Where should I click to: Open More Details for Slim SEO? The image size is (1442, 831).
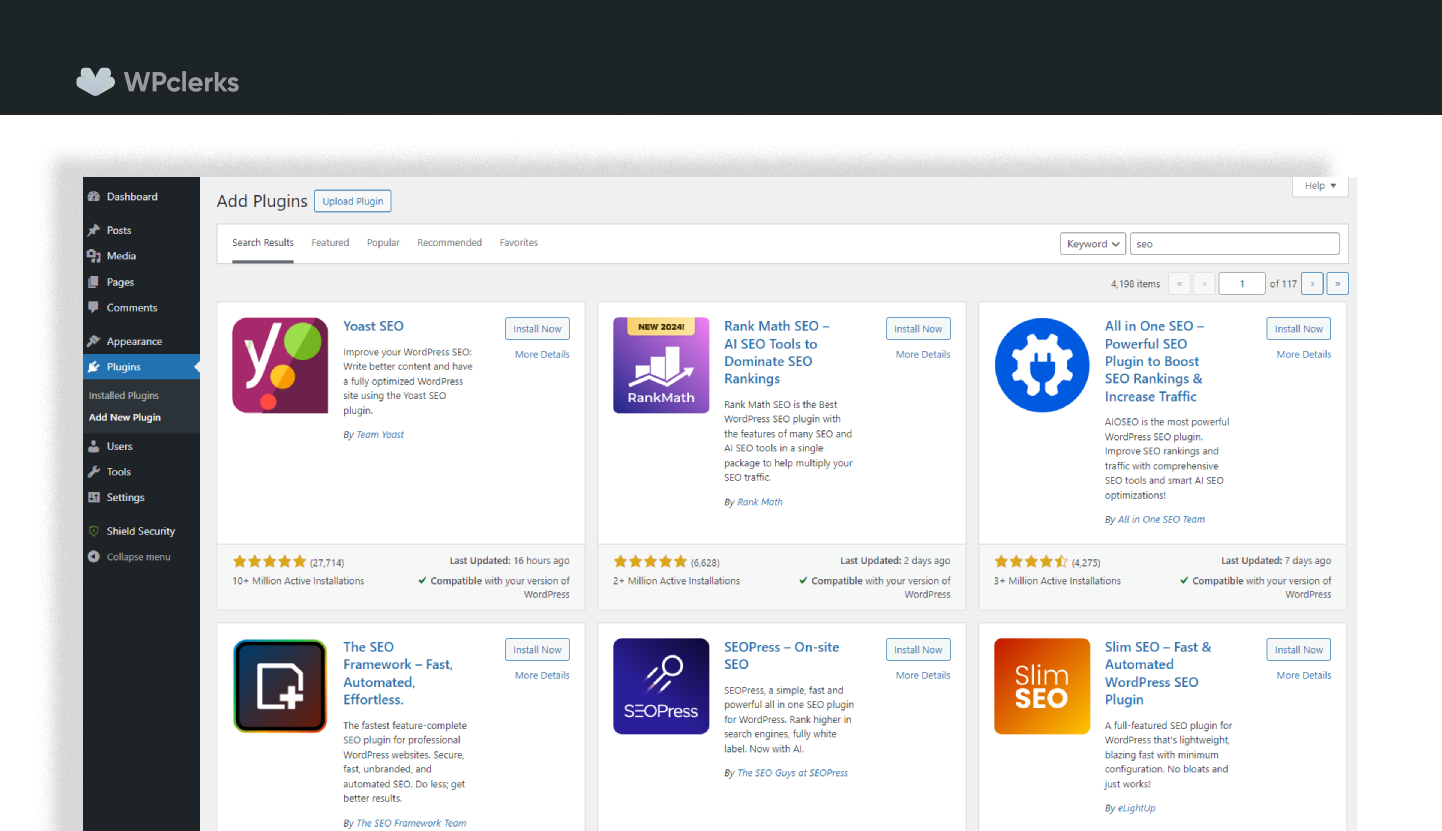click(1304, 676)
